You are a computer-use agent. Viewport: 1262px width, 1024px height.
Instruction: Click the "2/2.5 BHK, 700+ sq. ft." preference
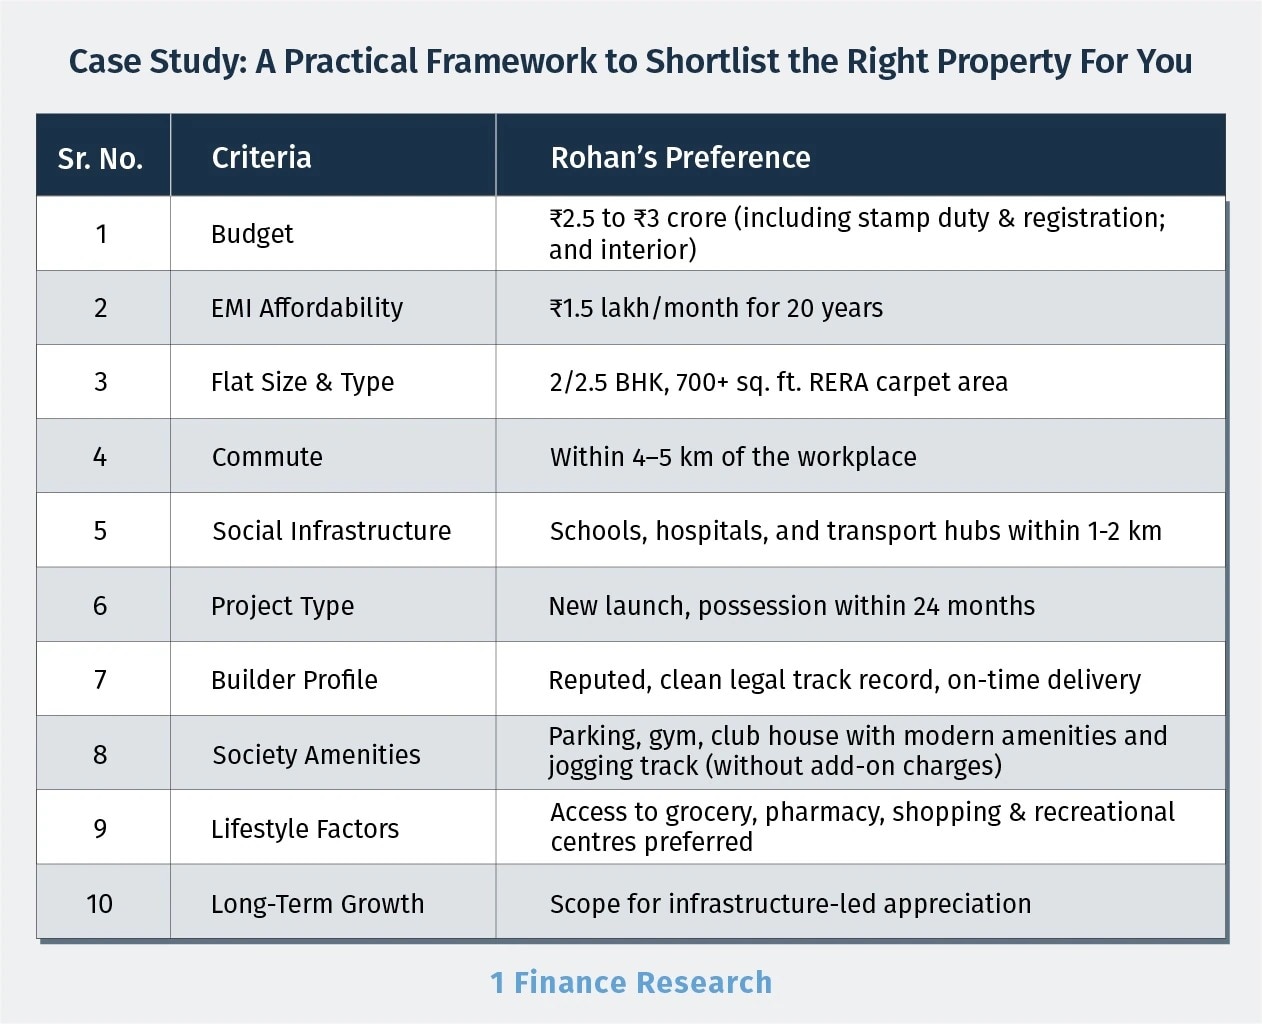pyautogui.click(x=778, y=382)
